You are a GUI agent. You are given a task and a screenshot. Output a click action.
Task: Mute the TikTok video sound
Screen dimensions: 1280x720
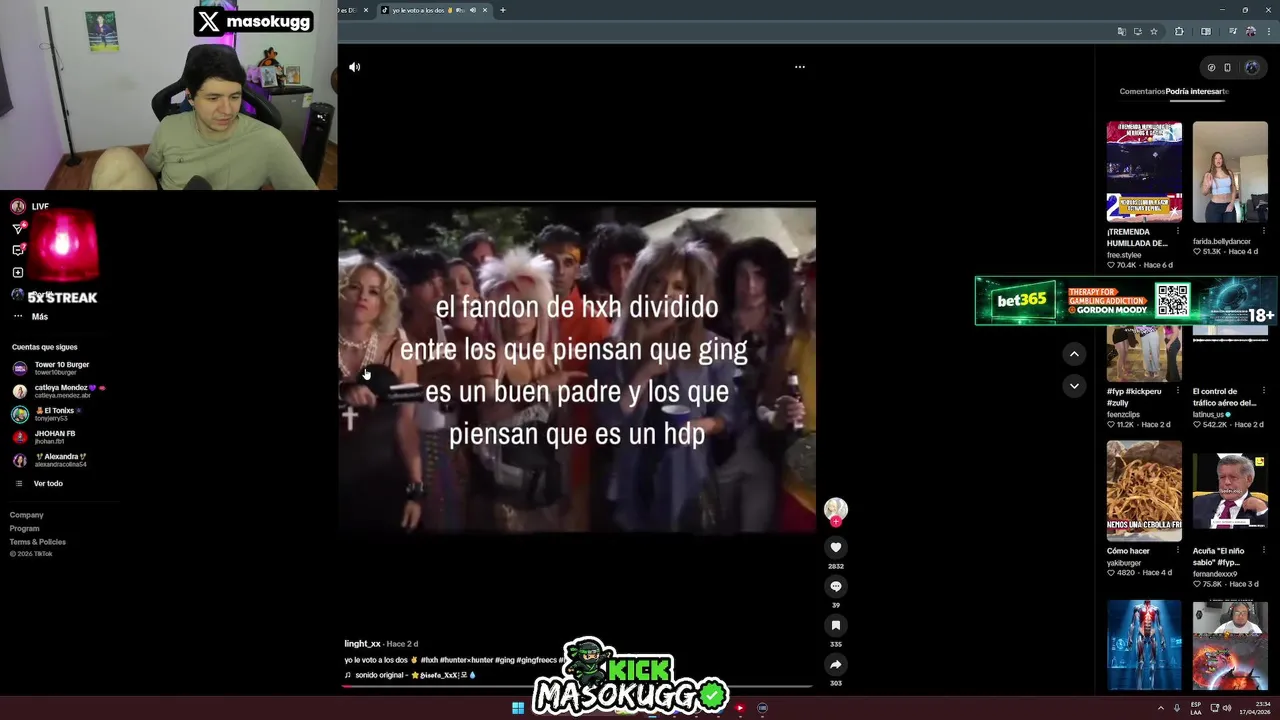click(x=354, y=67)
